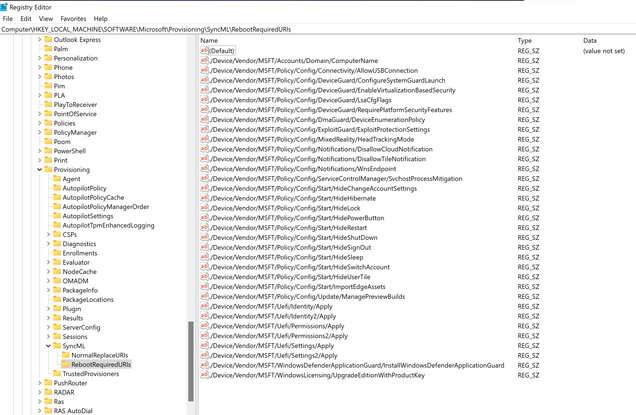Click the icon beside Start/HideSwitchAccount value
The image size is (636, 415).
click(204, 267)
